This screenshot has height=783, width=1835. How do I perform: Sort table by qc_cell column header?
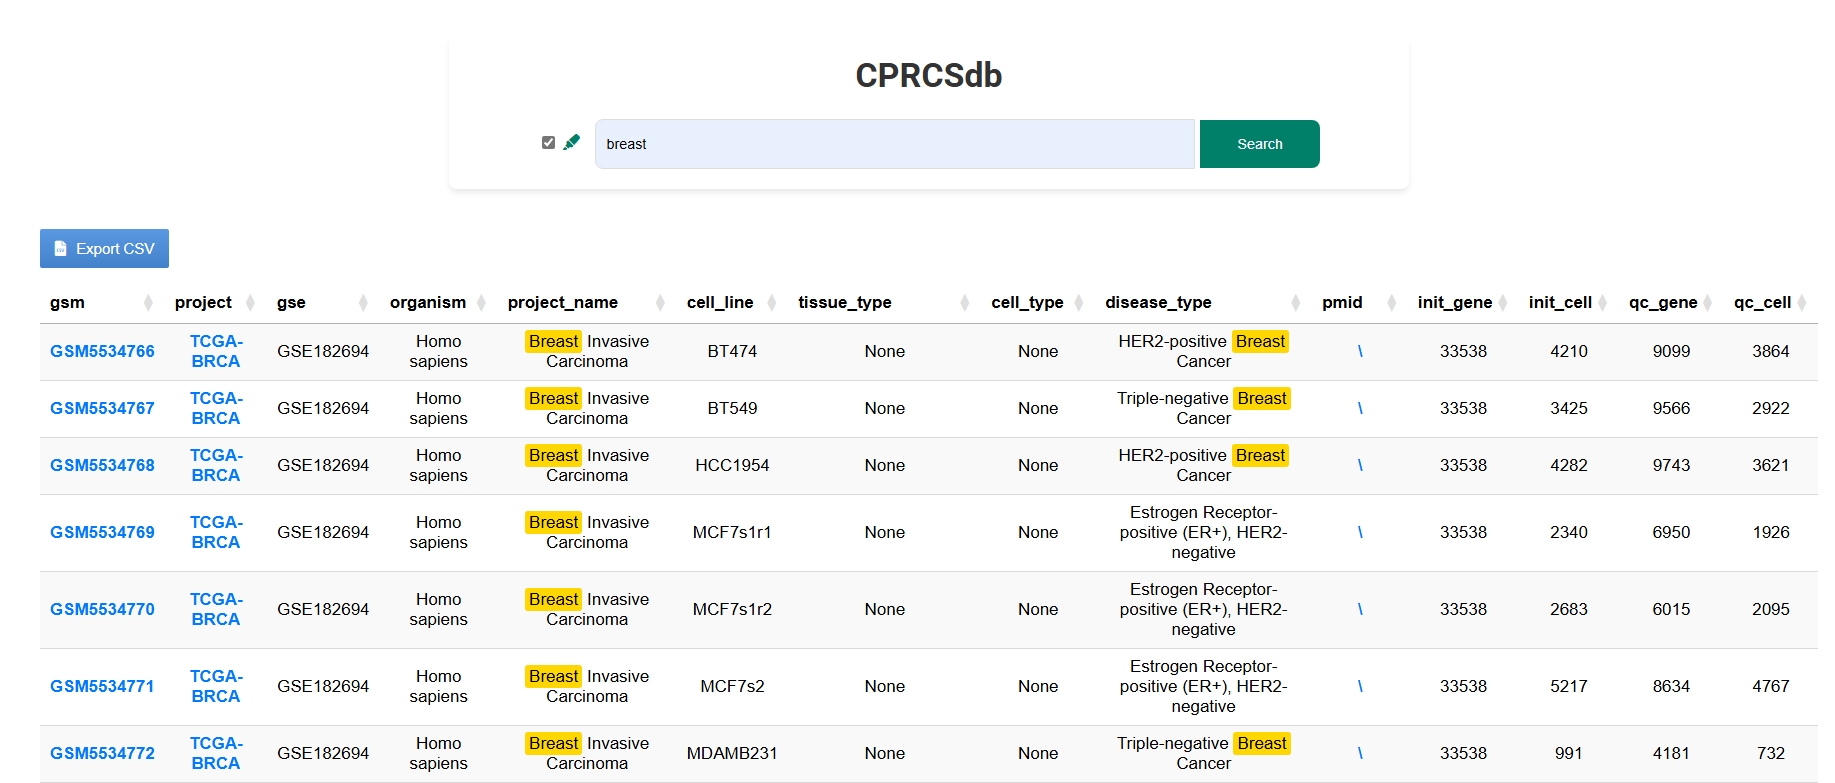point(1762,303)
